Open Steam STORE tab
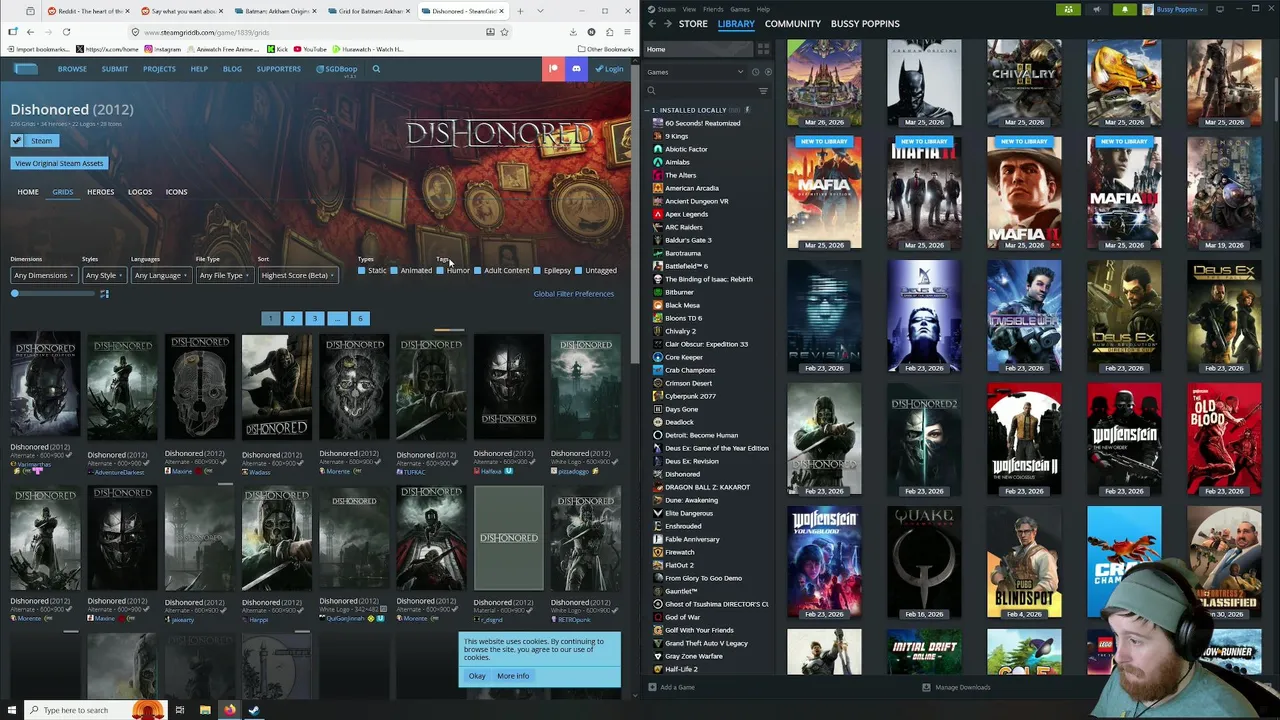Screen dimensions: 1280x720 coord(693,24)
